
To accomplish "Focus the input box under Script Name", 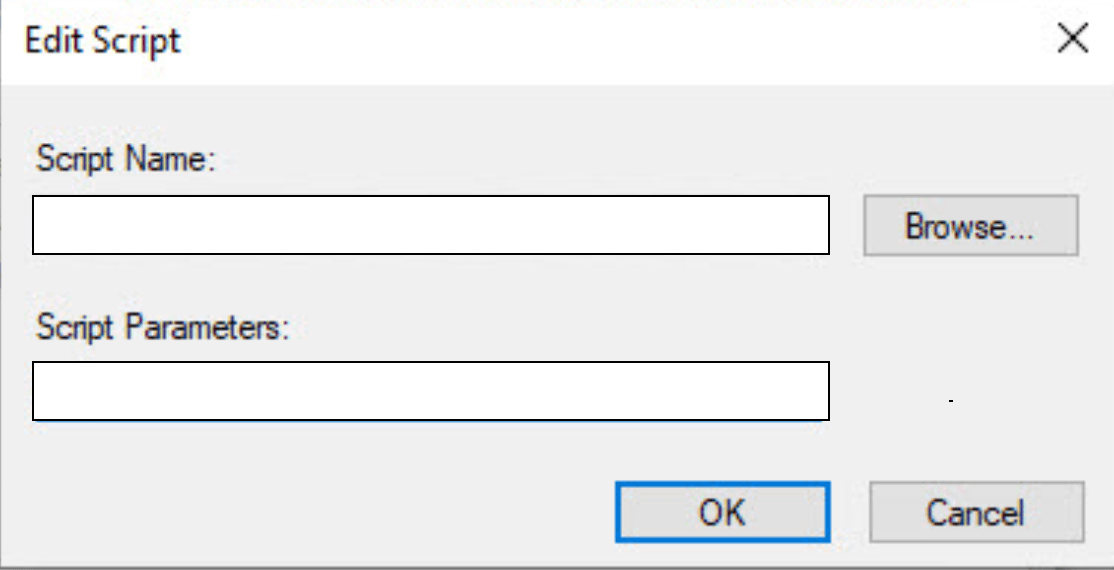I will click(x=431, y=225).
